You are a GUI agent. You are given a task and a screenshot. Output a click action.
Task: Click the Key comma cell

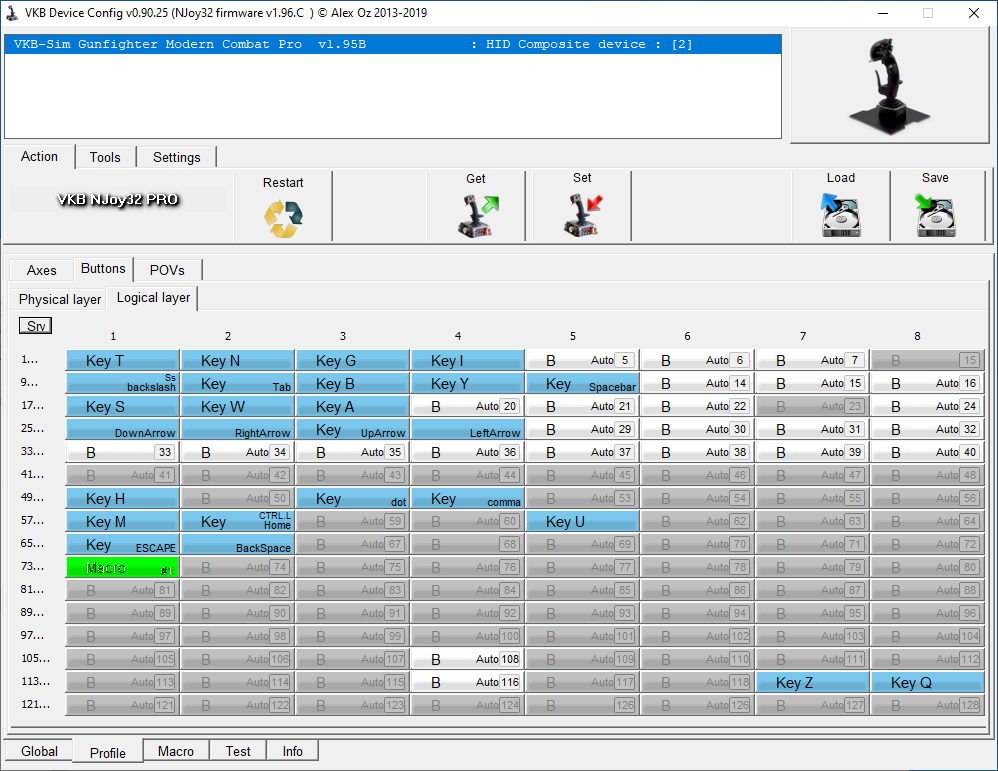coord(467,498)
